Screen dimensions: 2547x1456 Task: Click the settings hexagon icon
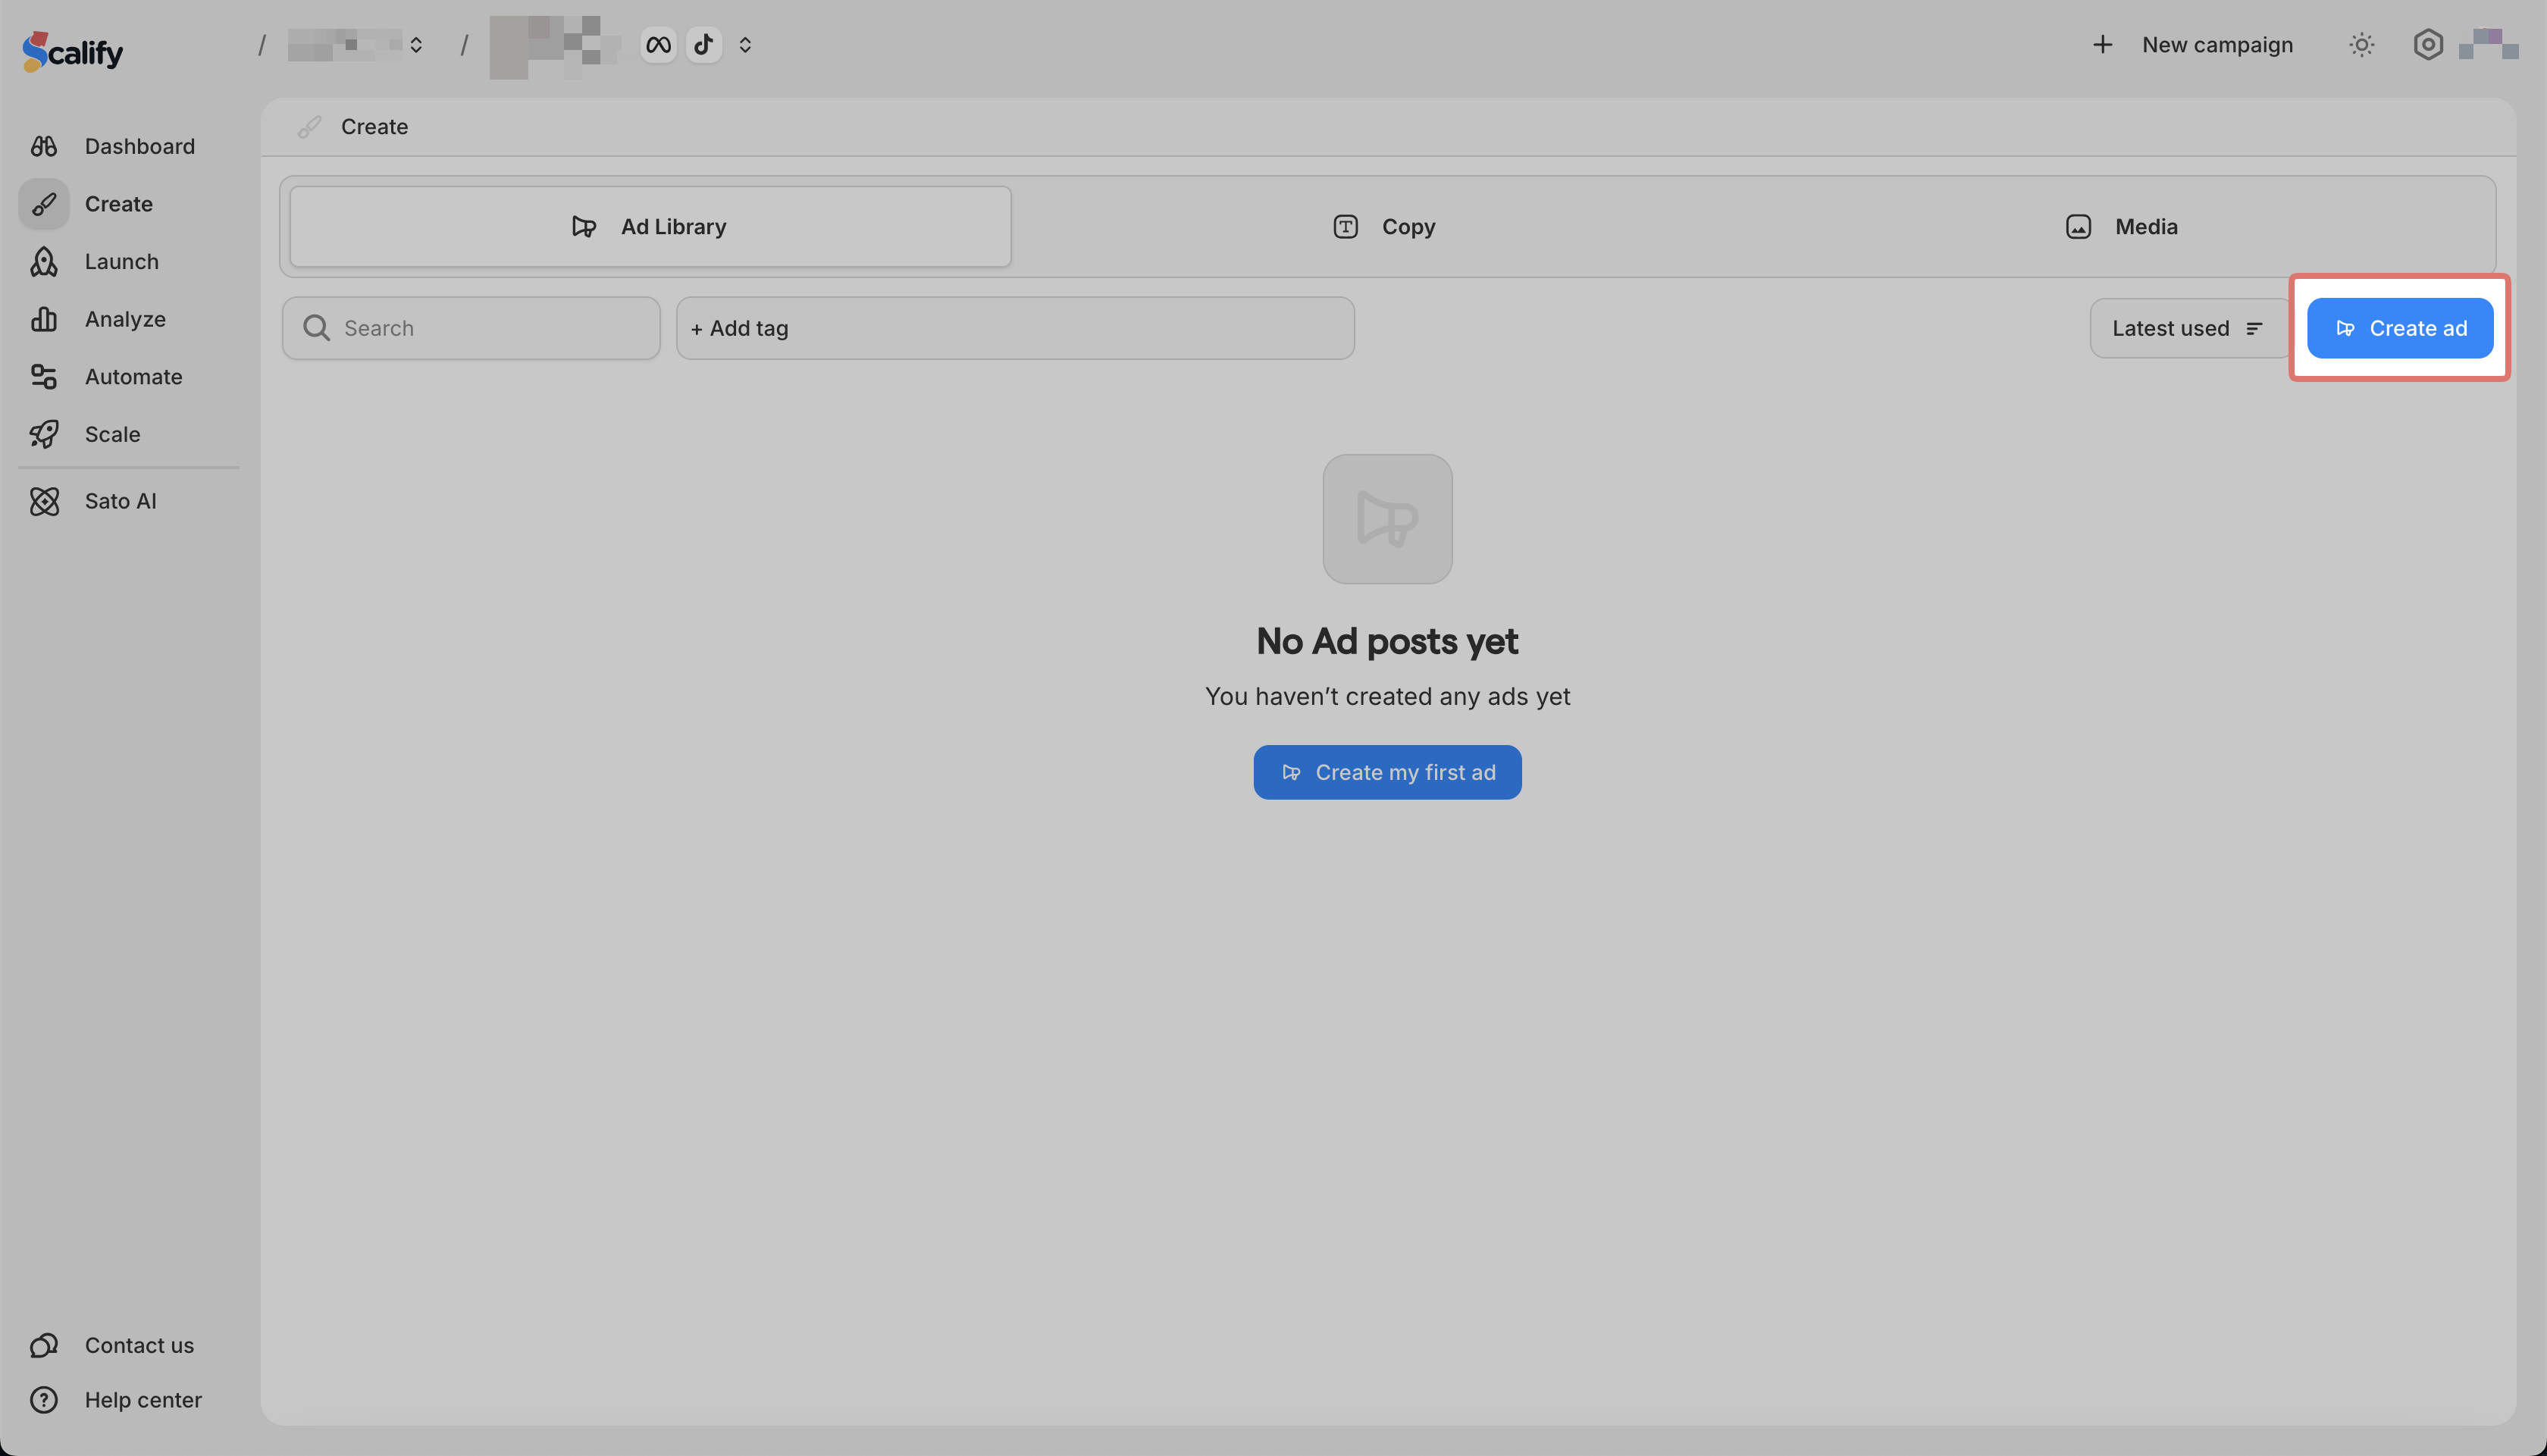pyautogui.click(x=2427, y=45)
